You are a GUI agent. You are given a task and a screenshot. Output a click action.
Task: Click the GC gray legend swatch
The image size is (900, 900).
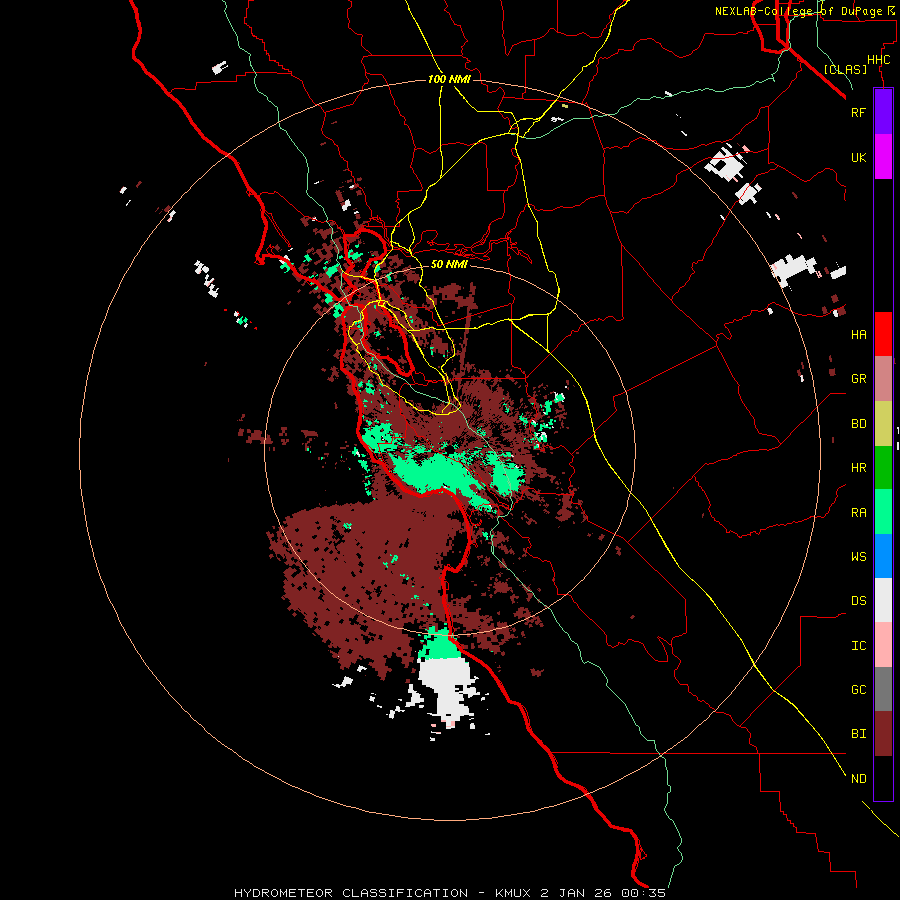tap(883, 689)
